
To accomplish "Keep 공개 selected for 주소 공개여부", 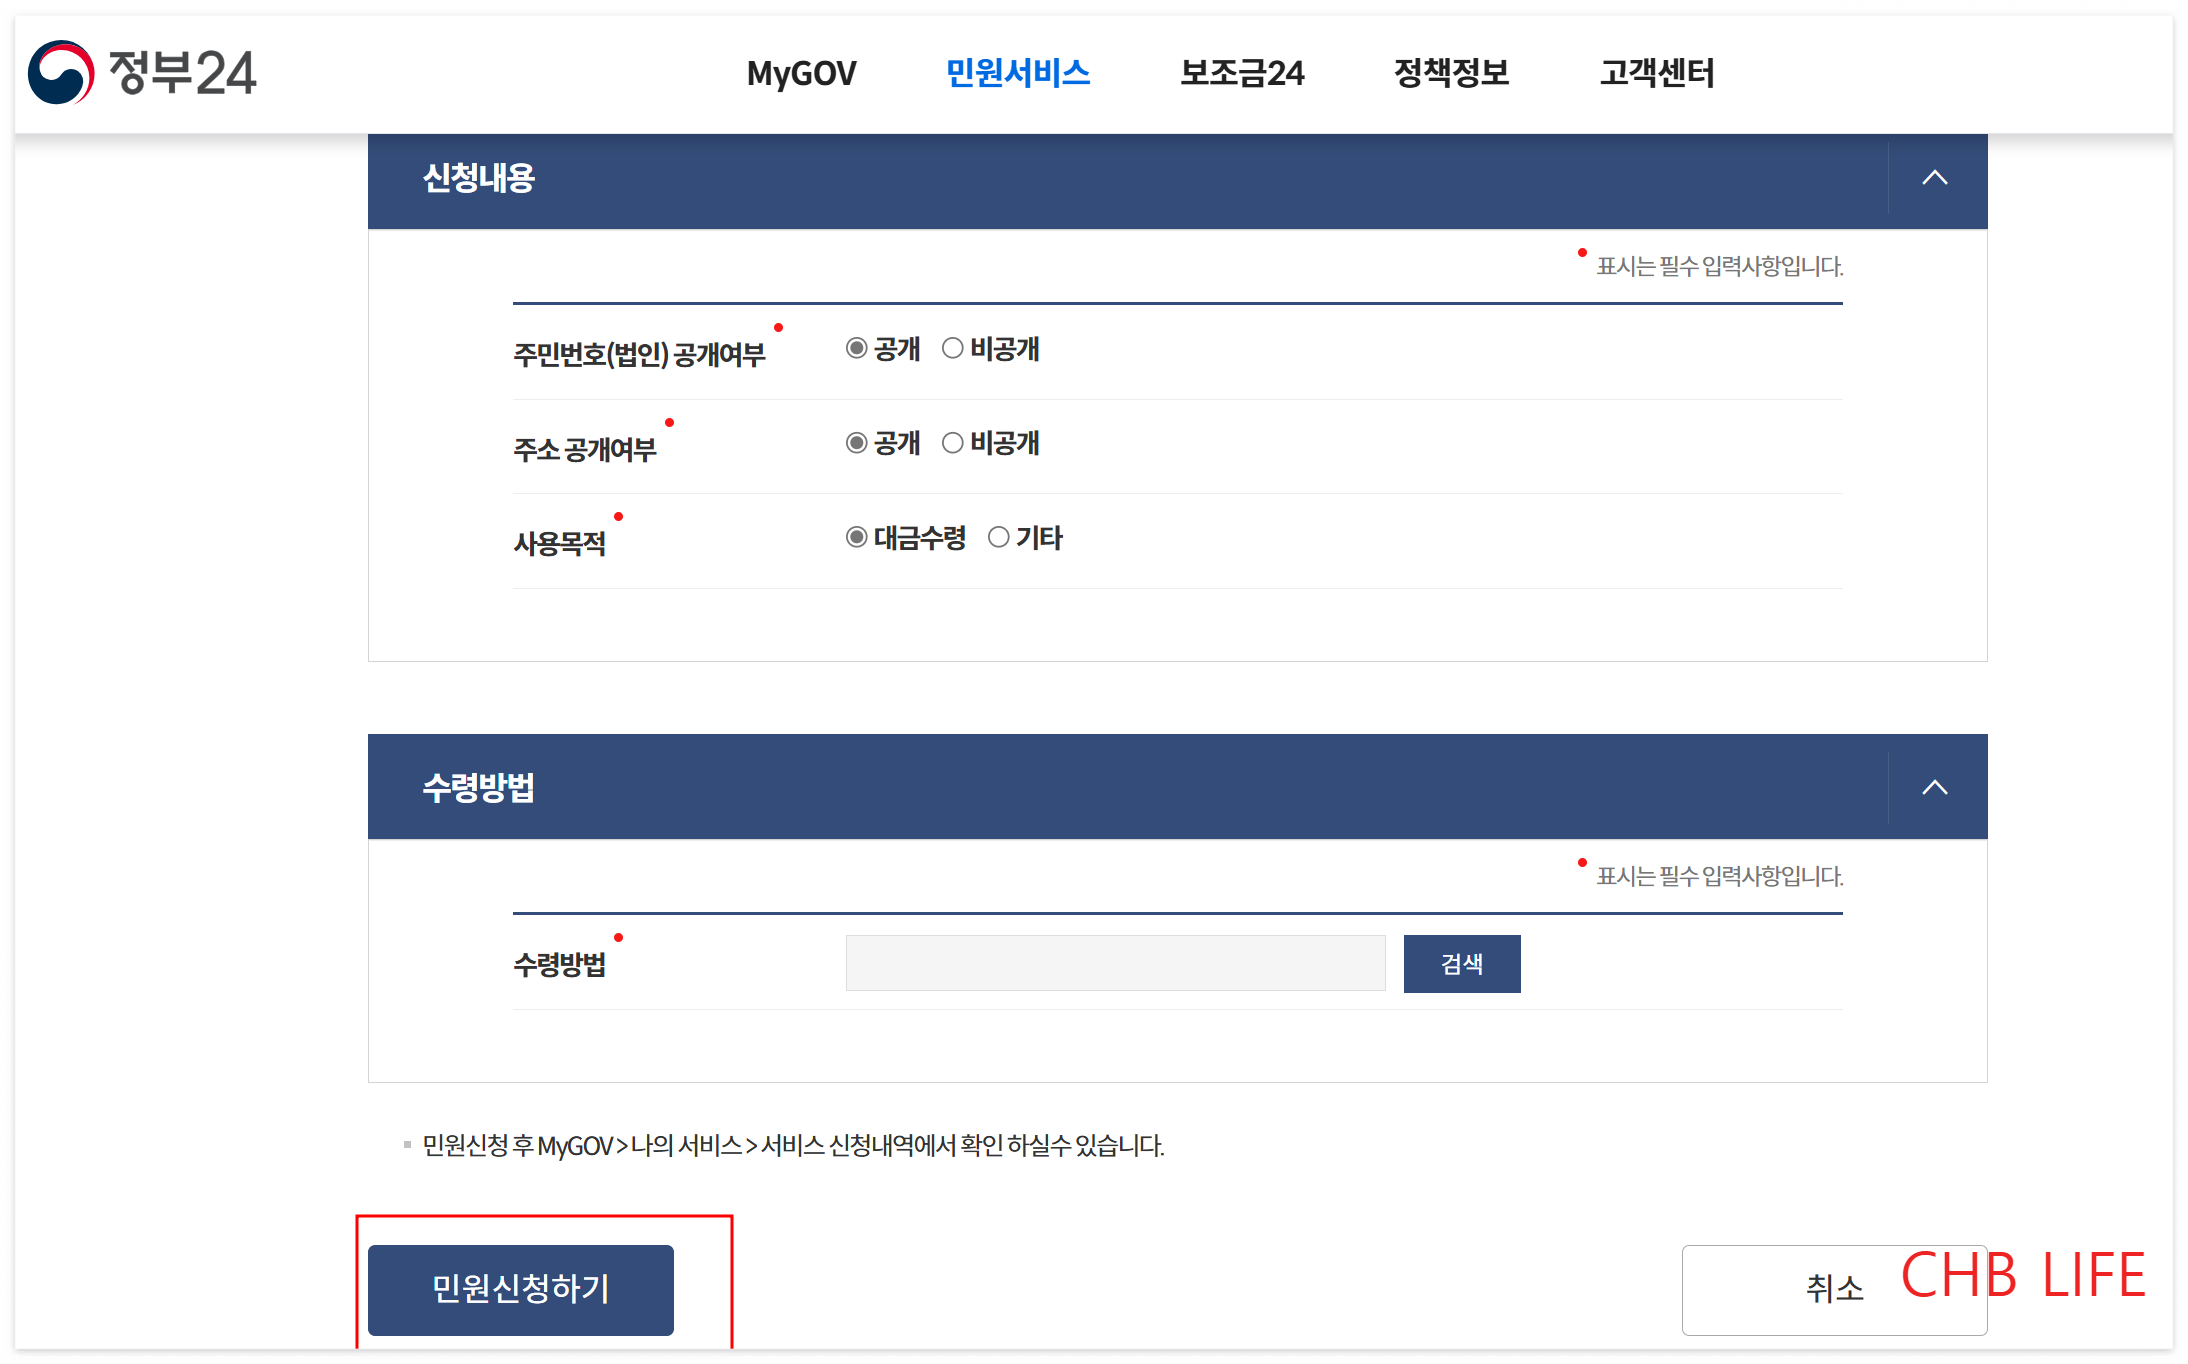I will (x=855, y=443).
